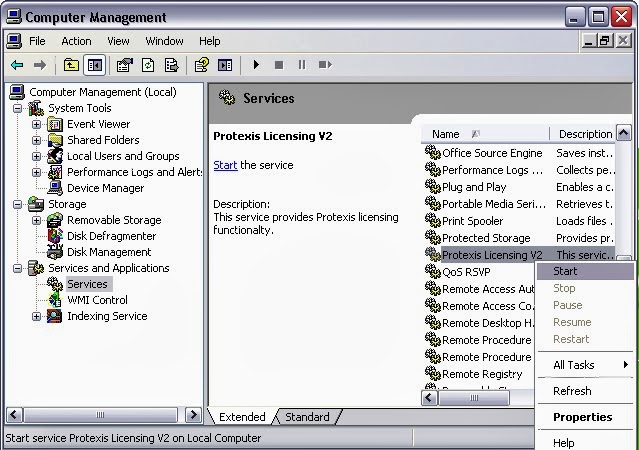Image resolution: width=639 pixels, height=450 pixels.
Task: Click the Up one level folder icon
Action: pyautogui.click(x=71, y=65)
